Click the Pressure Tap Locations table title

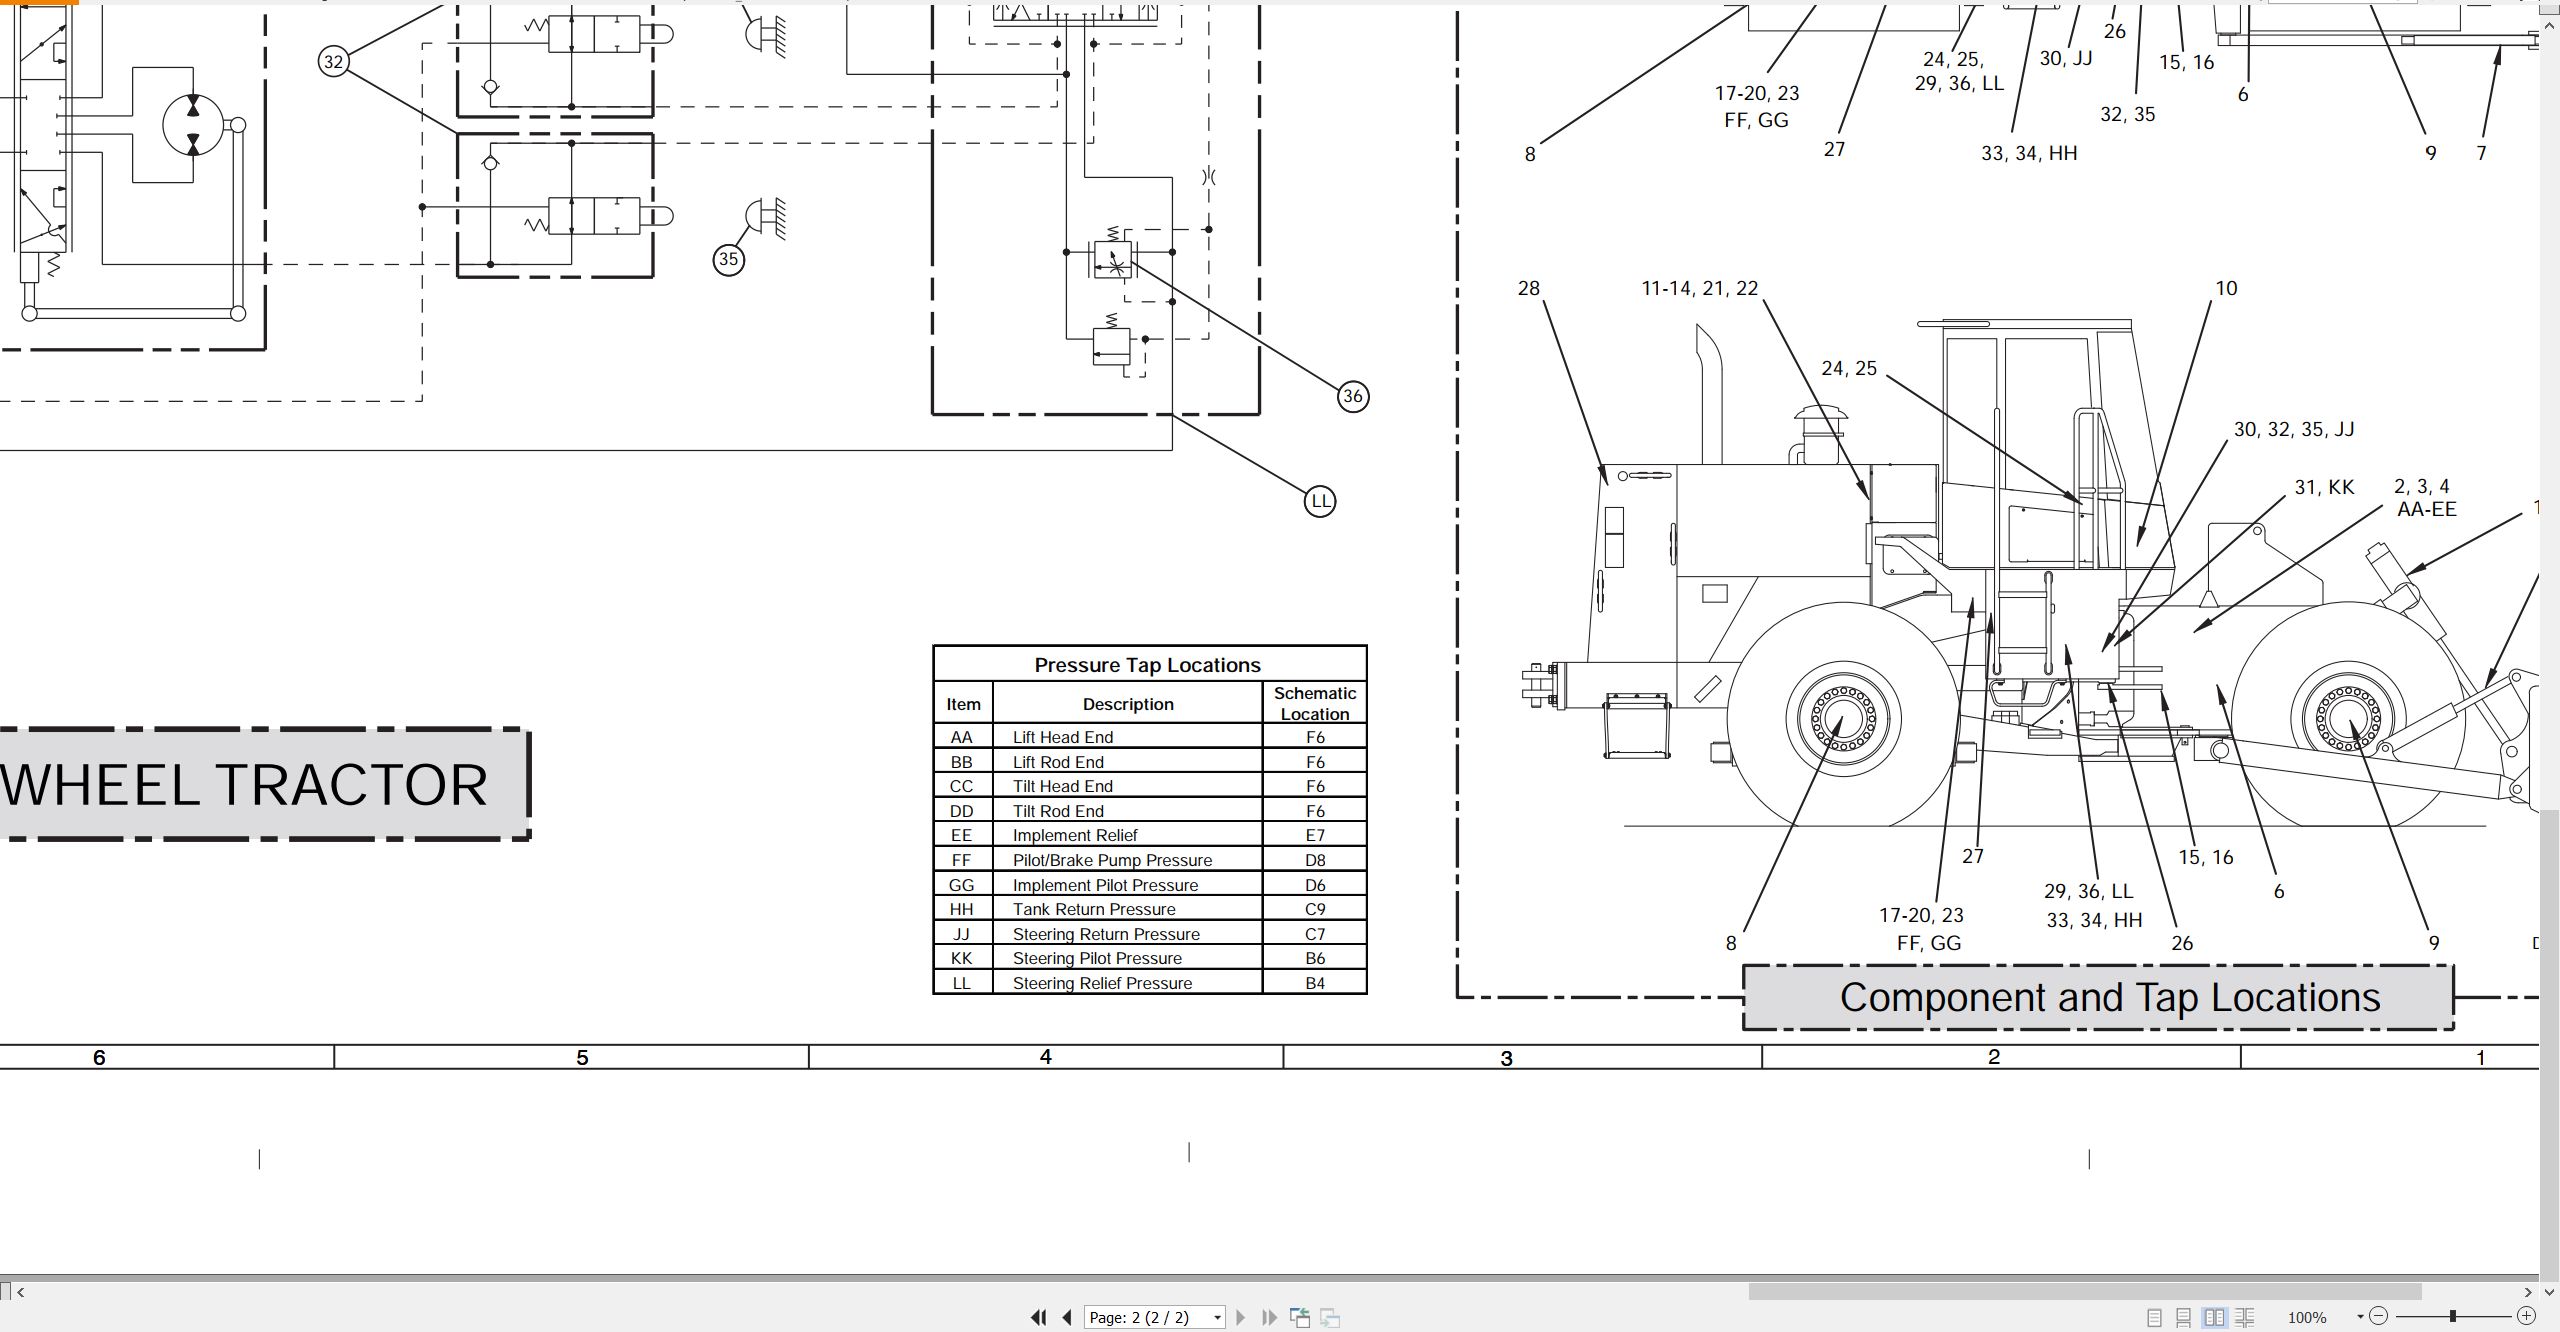1147,665
